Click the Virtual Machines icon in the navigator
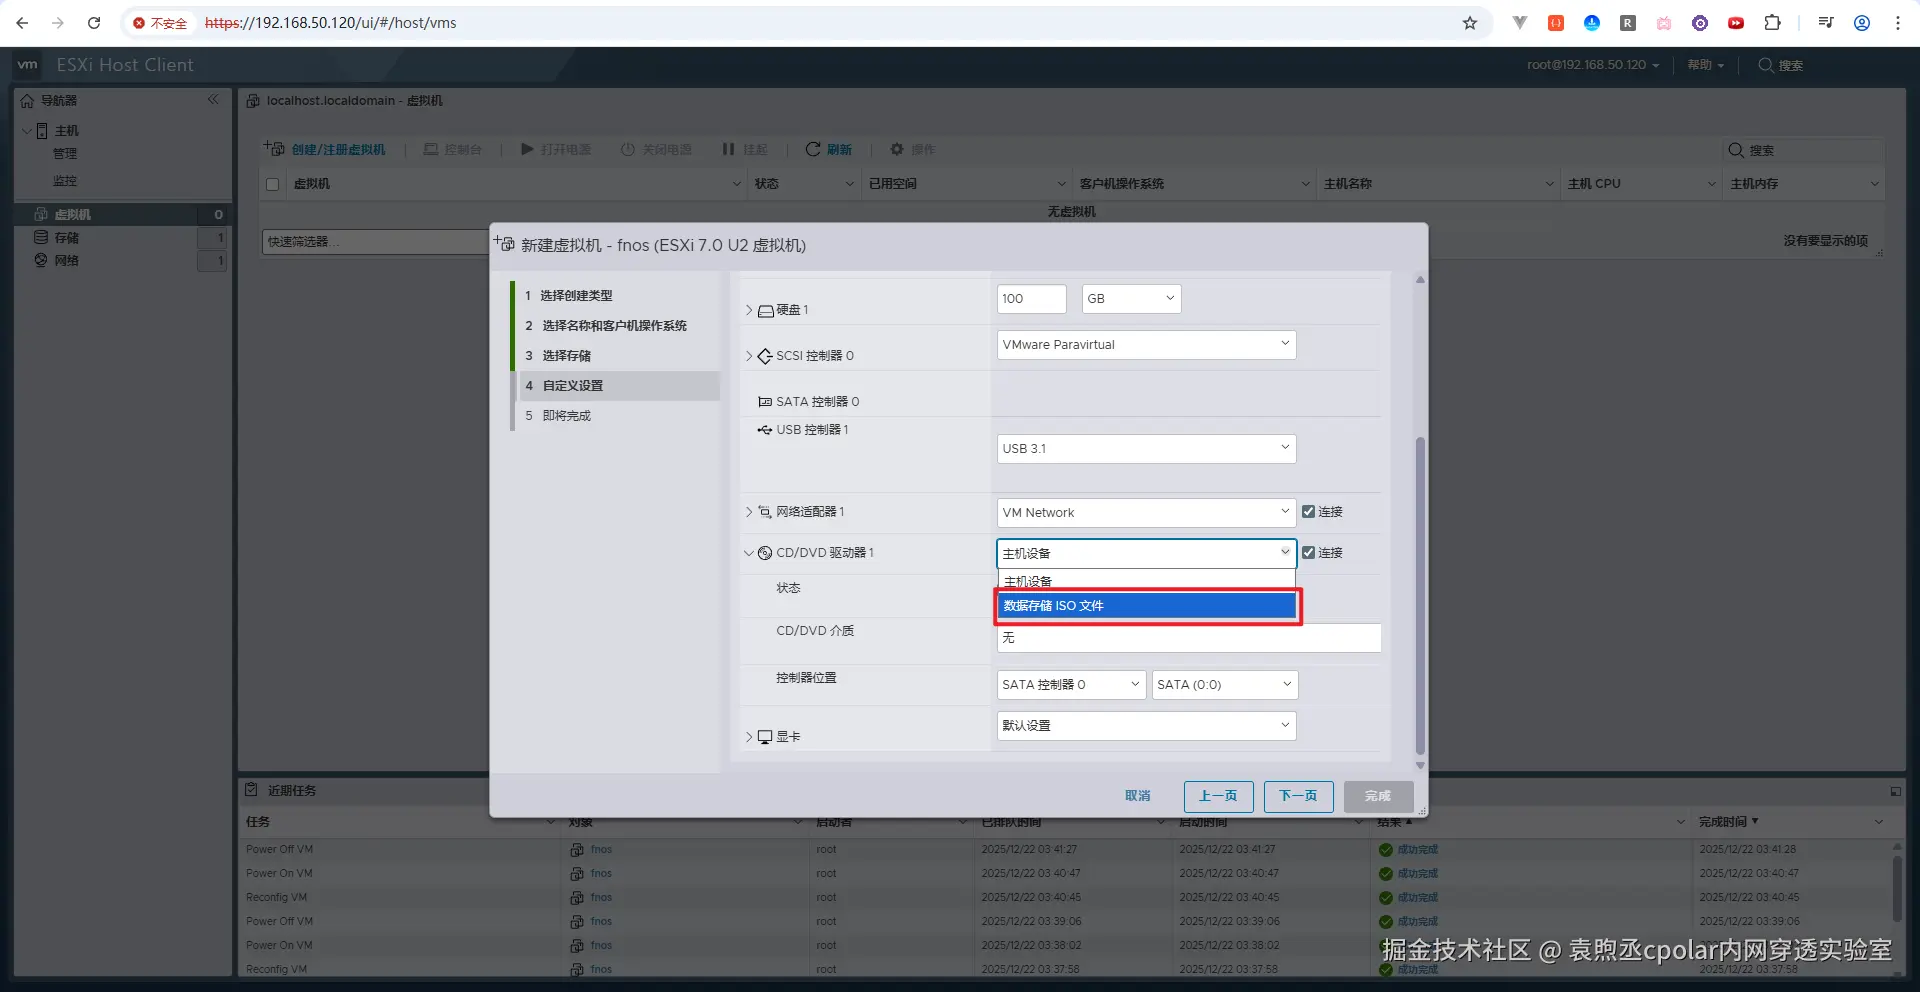This screenshot has width=1920, height=992. coord(41,214)
